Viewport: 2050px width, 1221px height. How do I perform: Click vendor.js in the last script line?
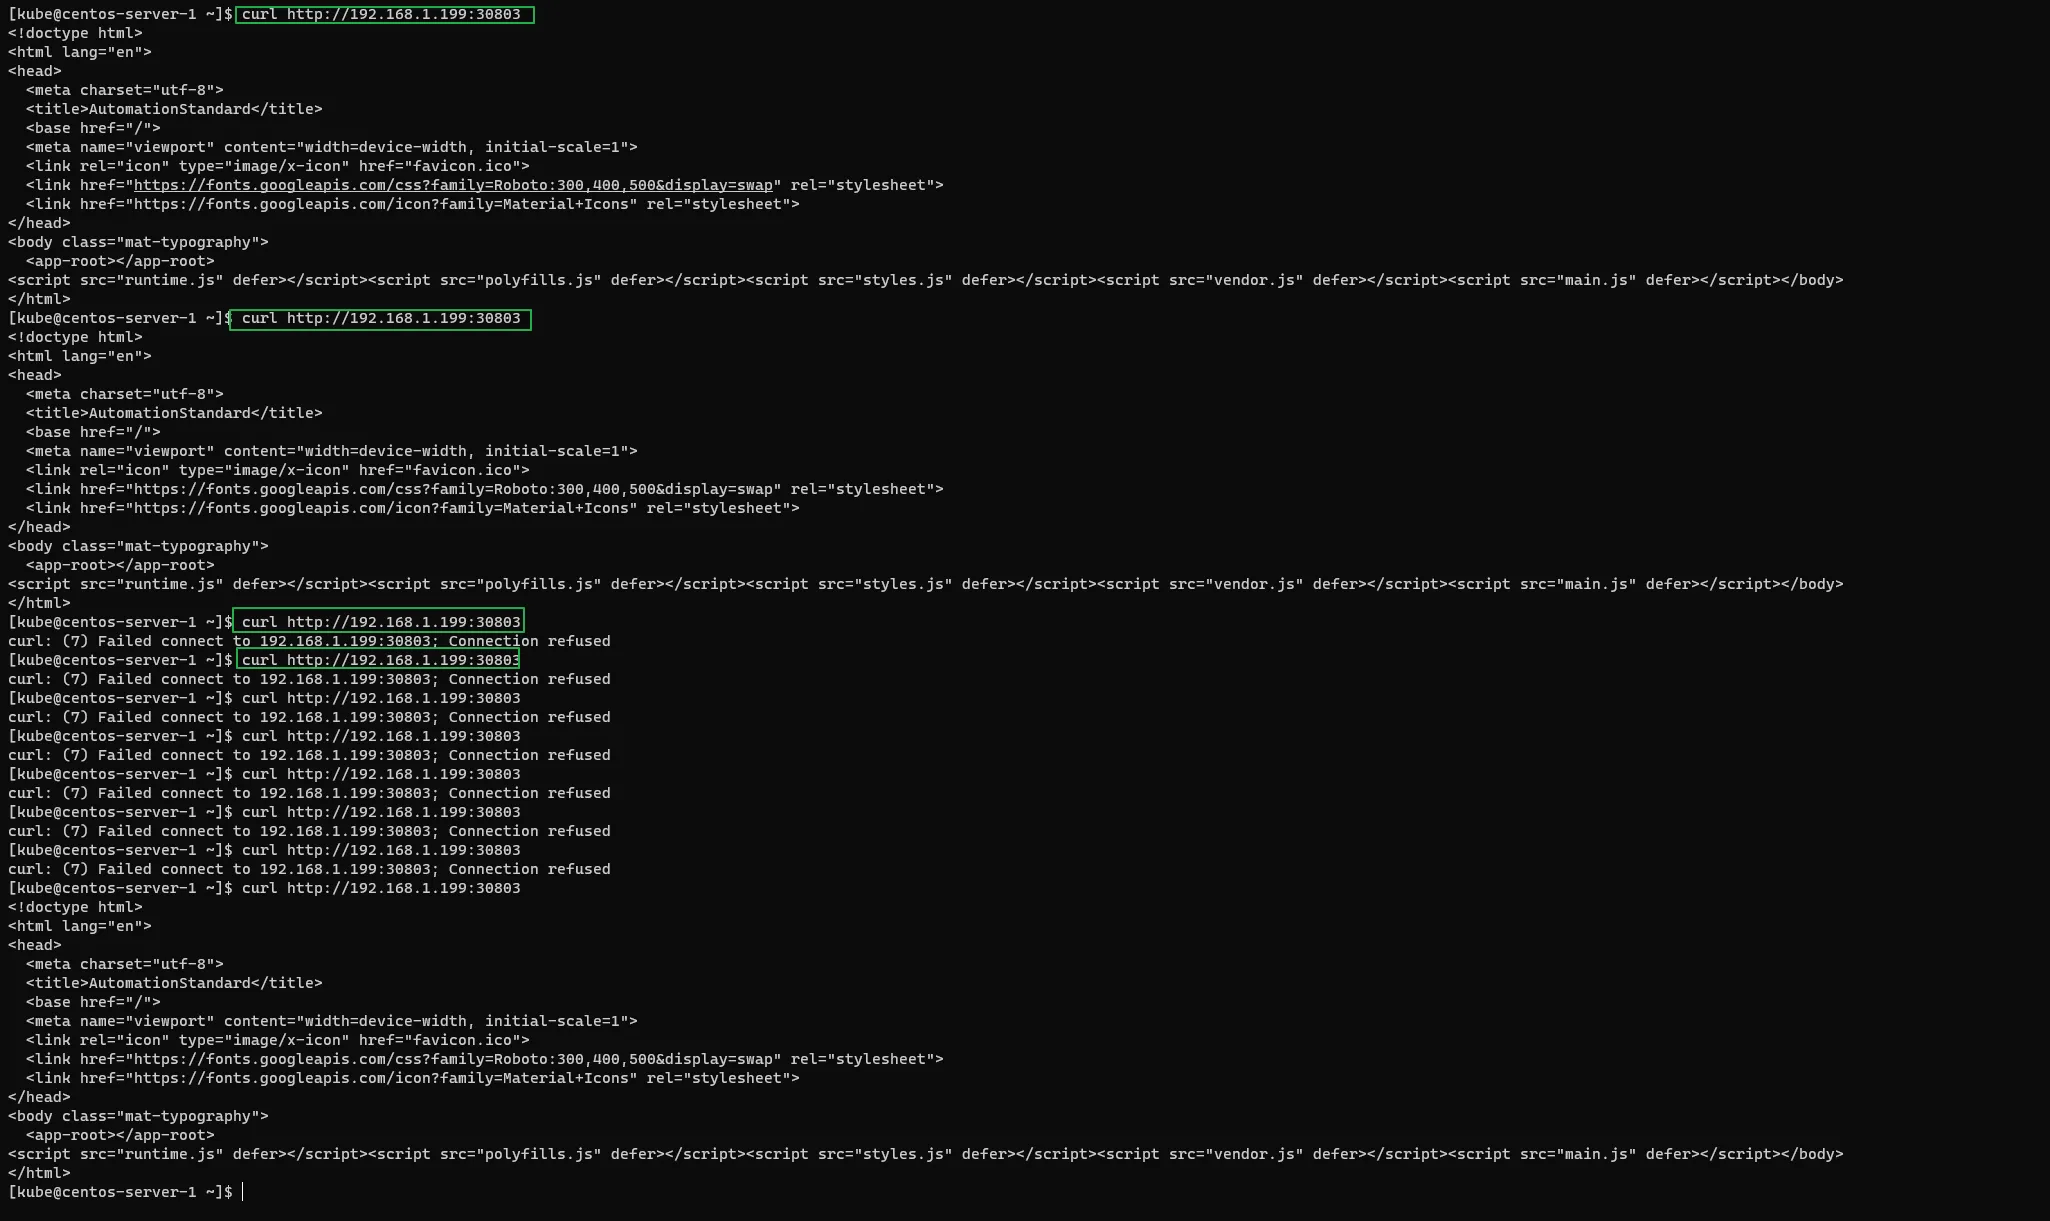click(1253, 1154)
